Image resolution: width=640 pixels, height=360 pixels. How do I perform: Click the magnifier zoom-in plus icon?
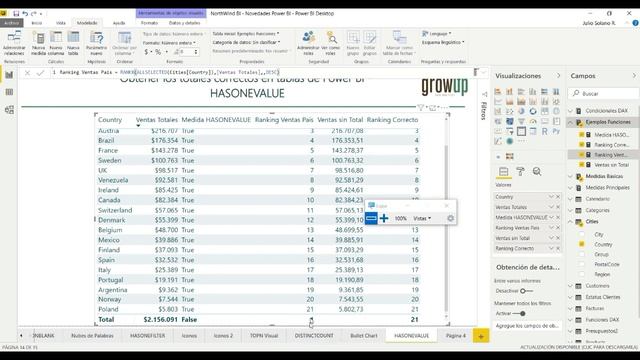pos(384,218)
